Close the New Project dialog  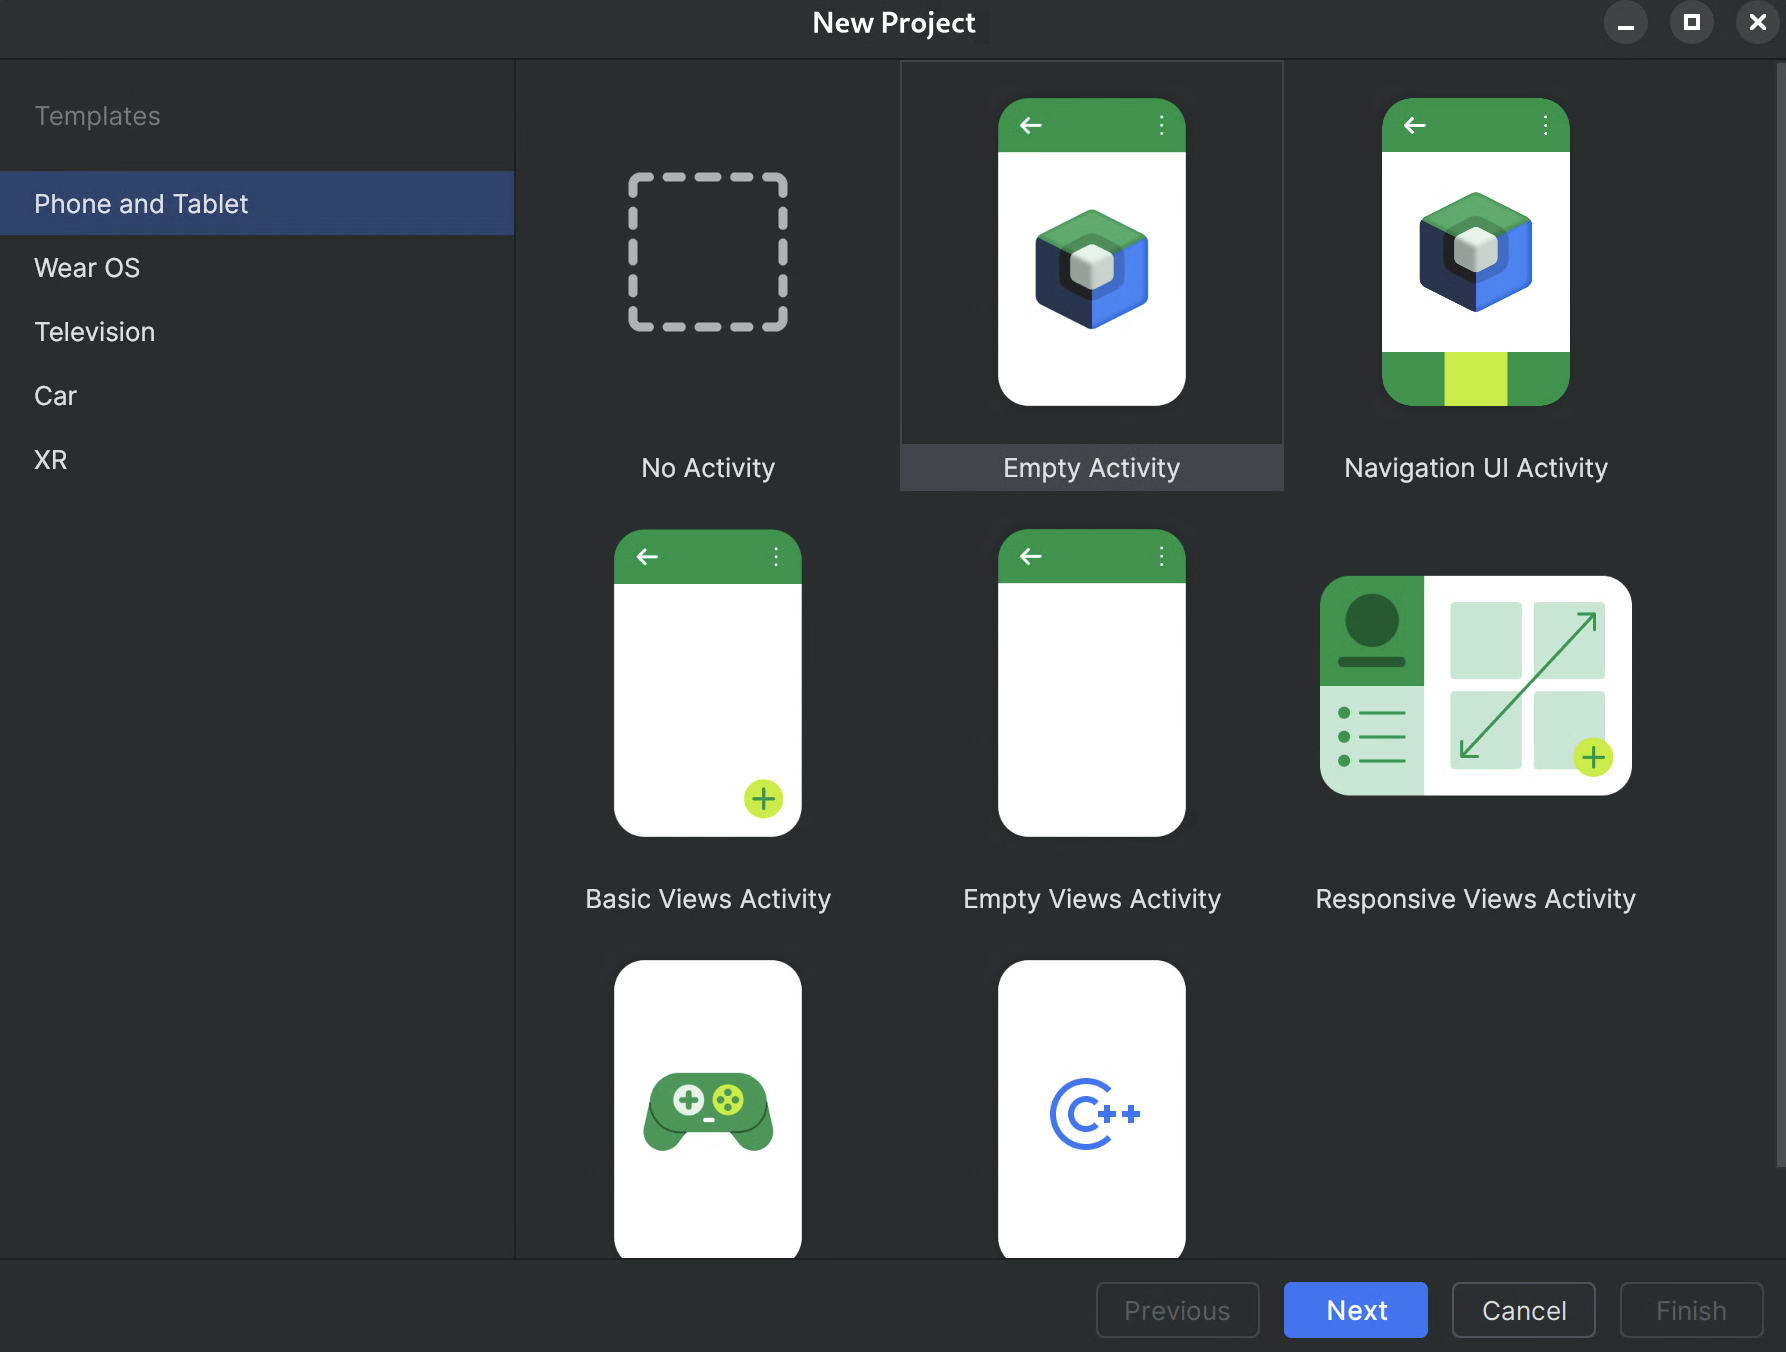click(x=1756, y=22)
